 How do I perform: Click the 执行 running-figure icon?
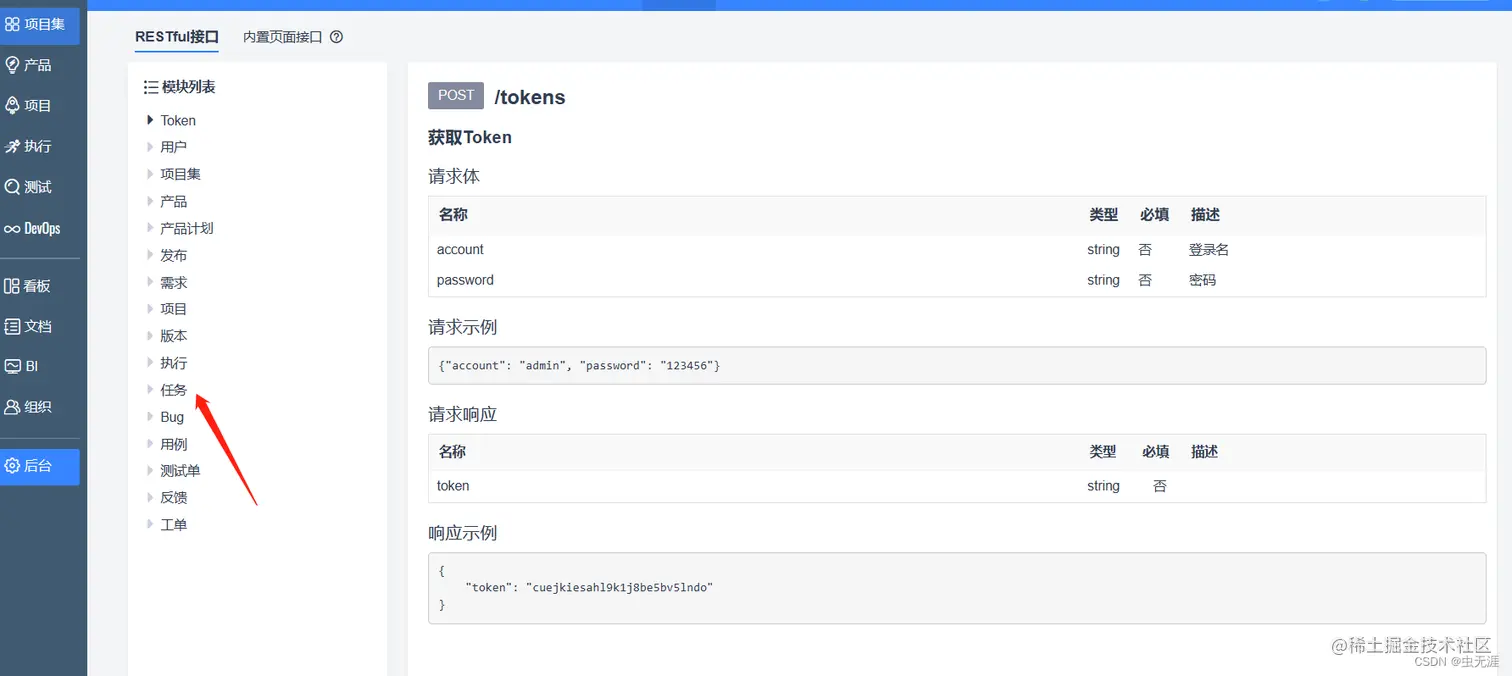[12, 146]
